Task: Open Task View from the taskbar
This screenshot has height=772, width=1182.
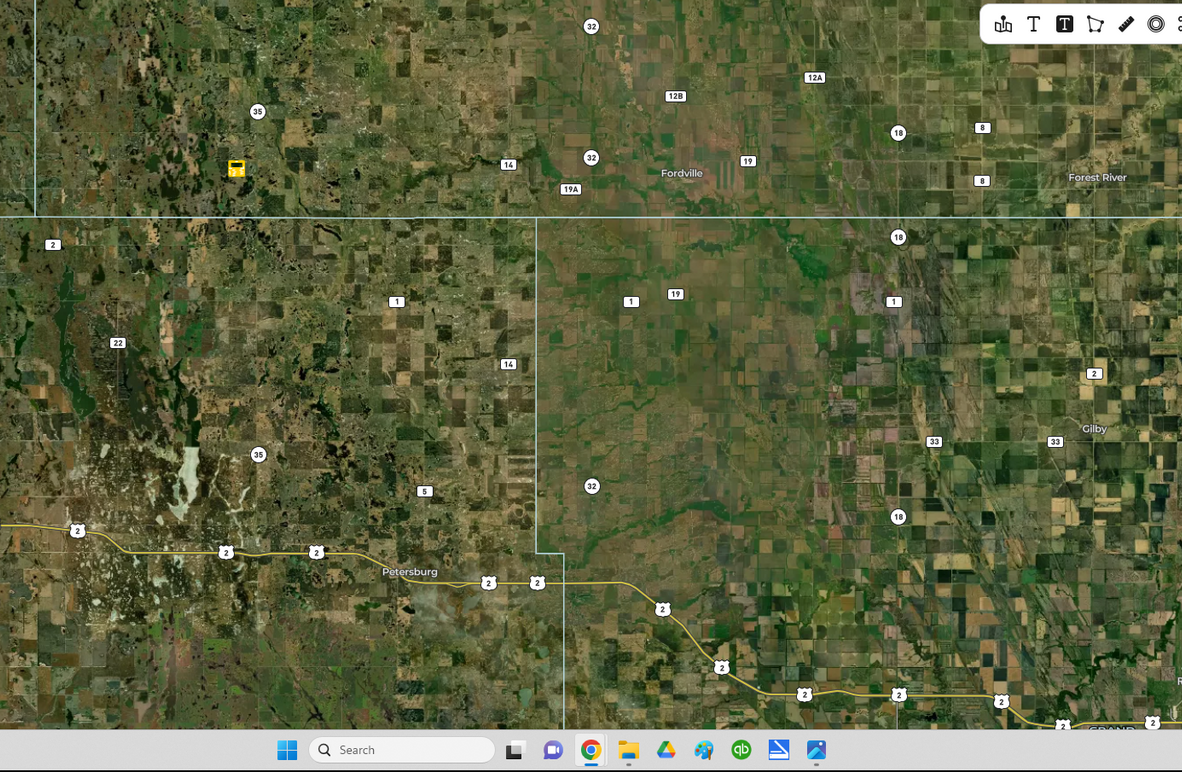Action: point(515,750)
